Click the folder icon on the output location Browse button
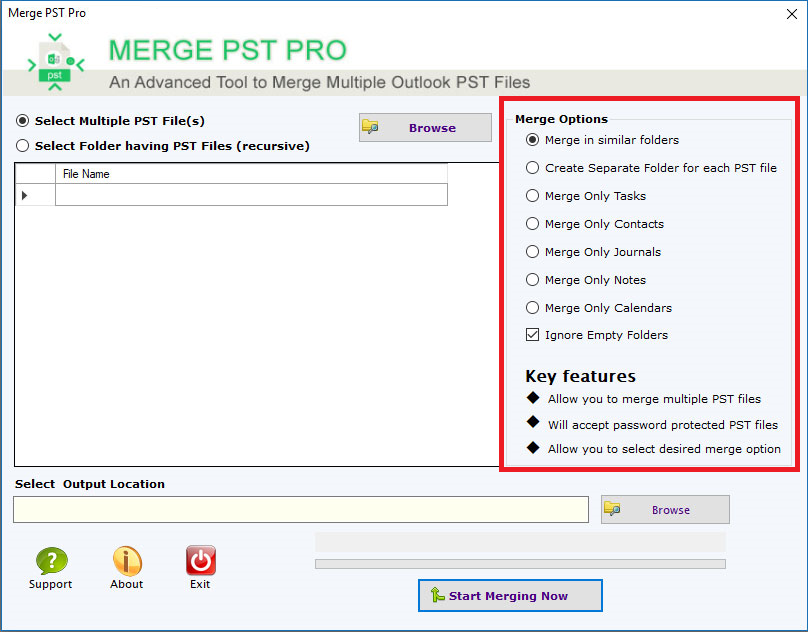 point(612,508)
